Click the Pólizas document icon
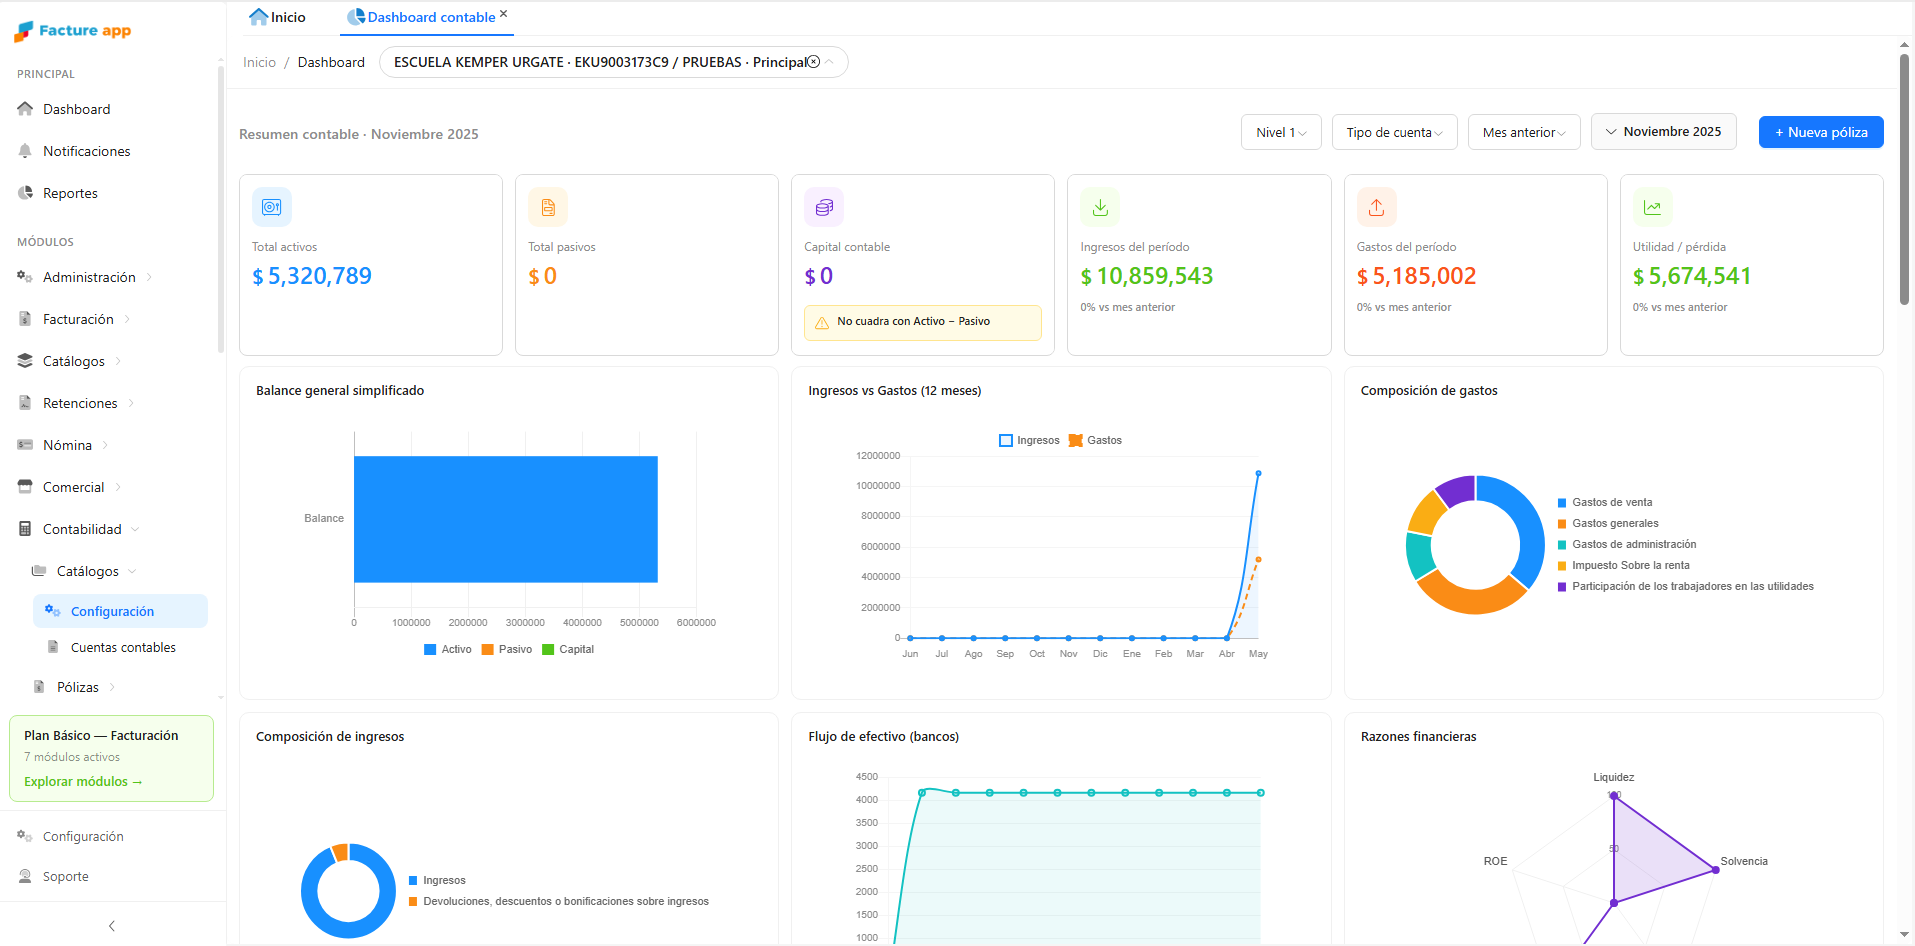This screenshot has width=1915, height=946. 39,687
